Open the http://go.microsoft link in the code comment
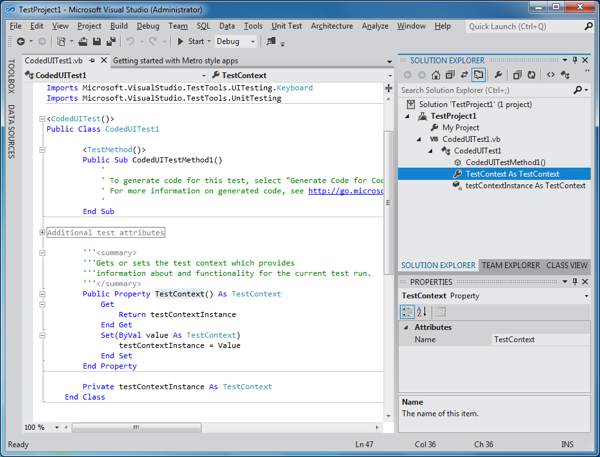Image resolution: width=600 pixels, height=457 pixels. [346, 191]
